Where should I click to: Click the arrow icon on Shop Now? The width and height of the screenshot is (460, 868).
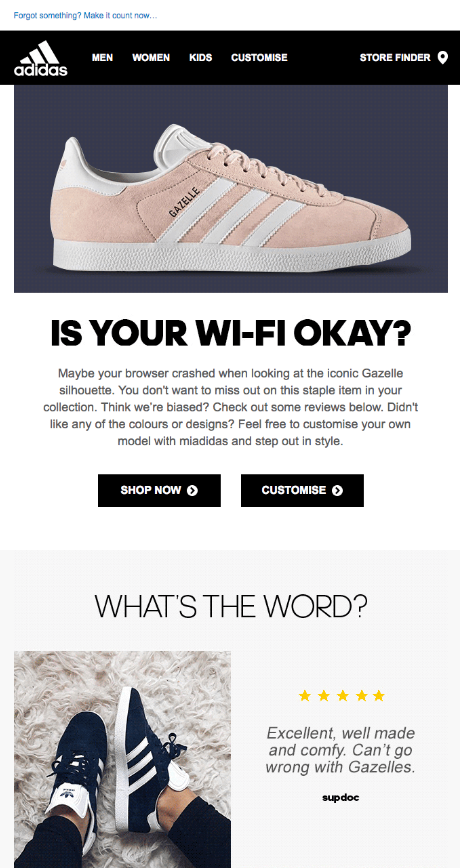(x=192, y=490)
